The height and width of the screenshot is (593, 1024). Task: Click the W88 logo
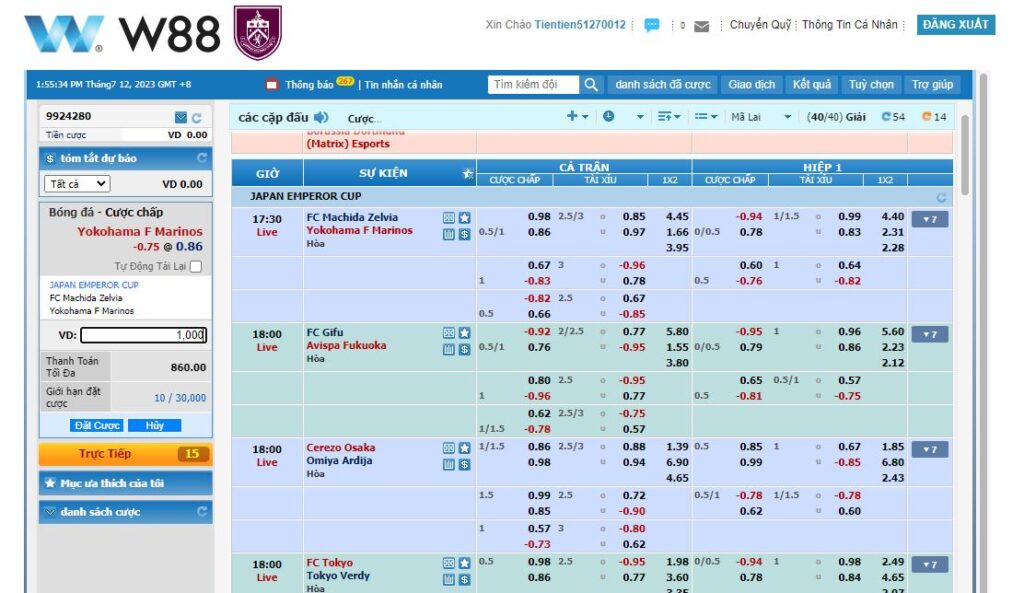point(122,33)
